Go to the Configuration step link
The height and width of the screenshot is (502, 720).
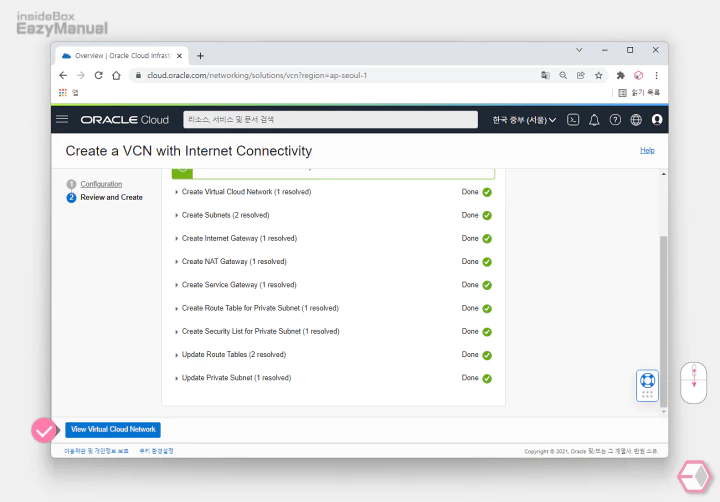[101, 184]
